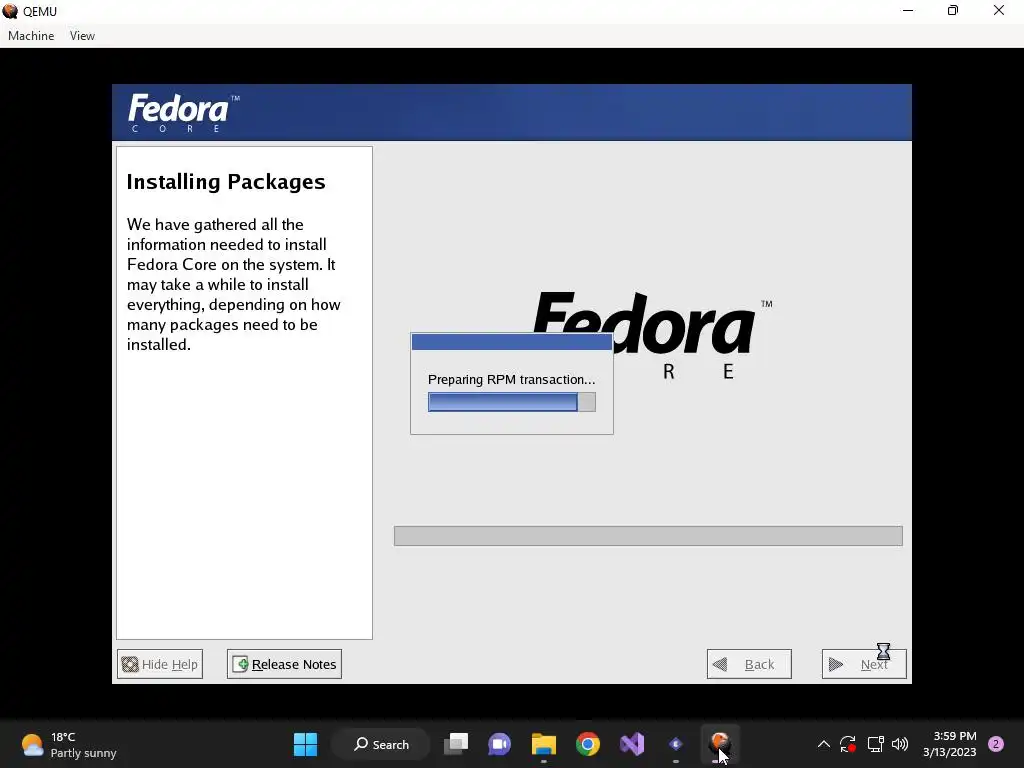Screen dimensions: 1024x768
Task: Click the Preparing RPM transaction progress bar
Action: tap(511, 402)
